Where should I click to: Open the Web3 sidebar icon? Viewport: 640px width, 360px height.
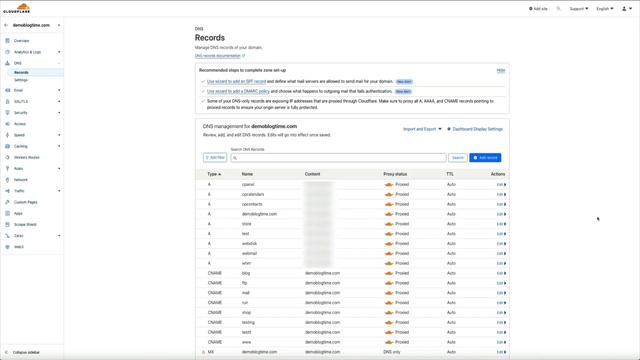(x=7, y=247)
